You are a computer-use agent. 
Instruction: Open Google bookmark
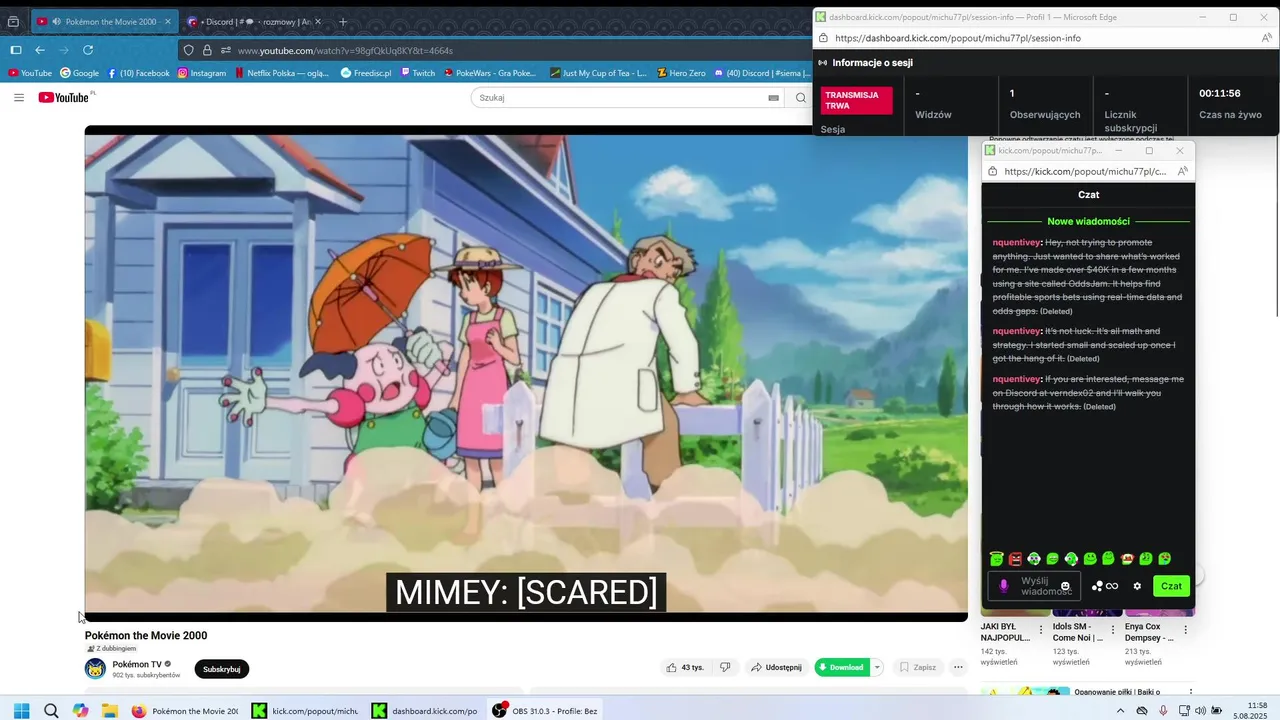click(x=80, y=73)
